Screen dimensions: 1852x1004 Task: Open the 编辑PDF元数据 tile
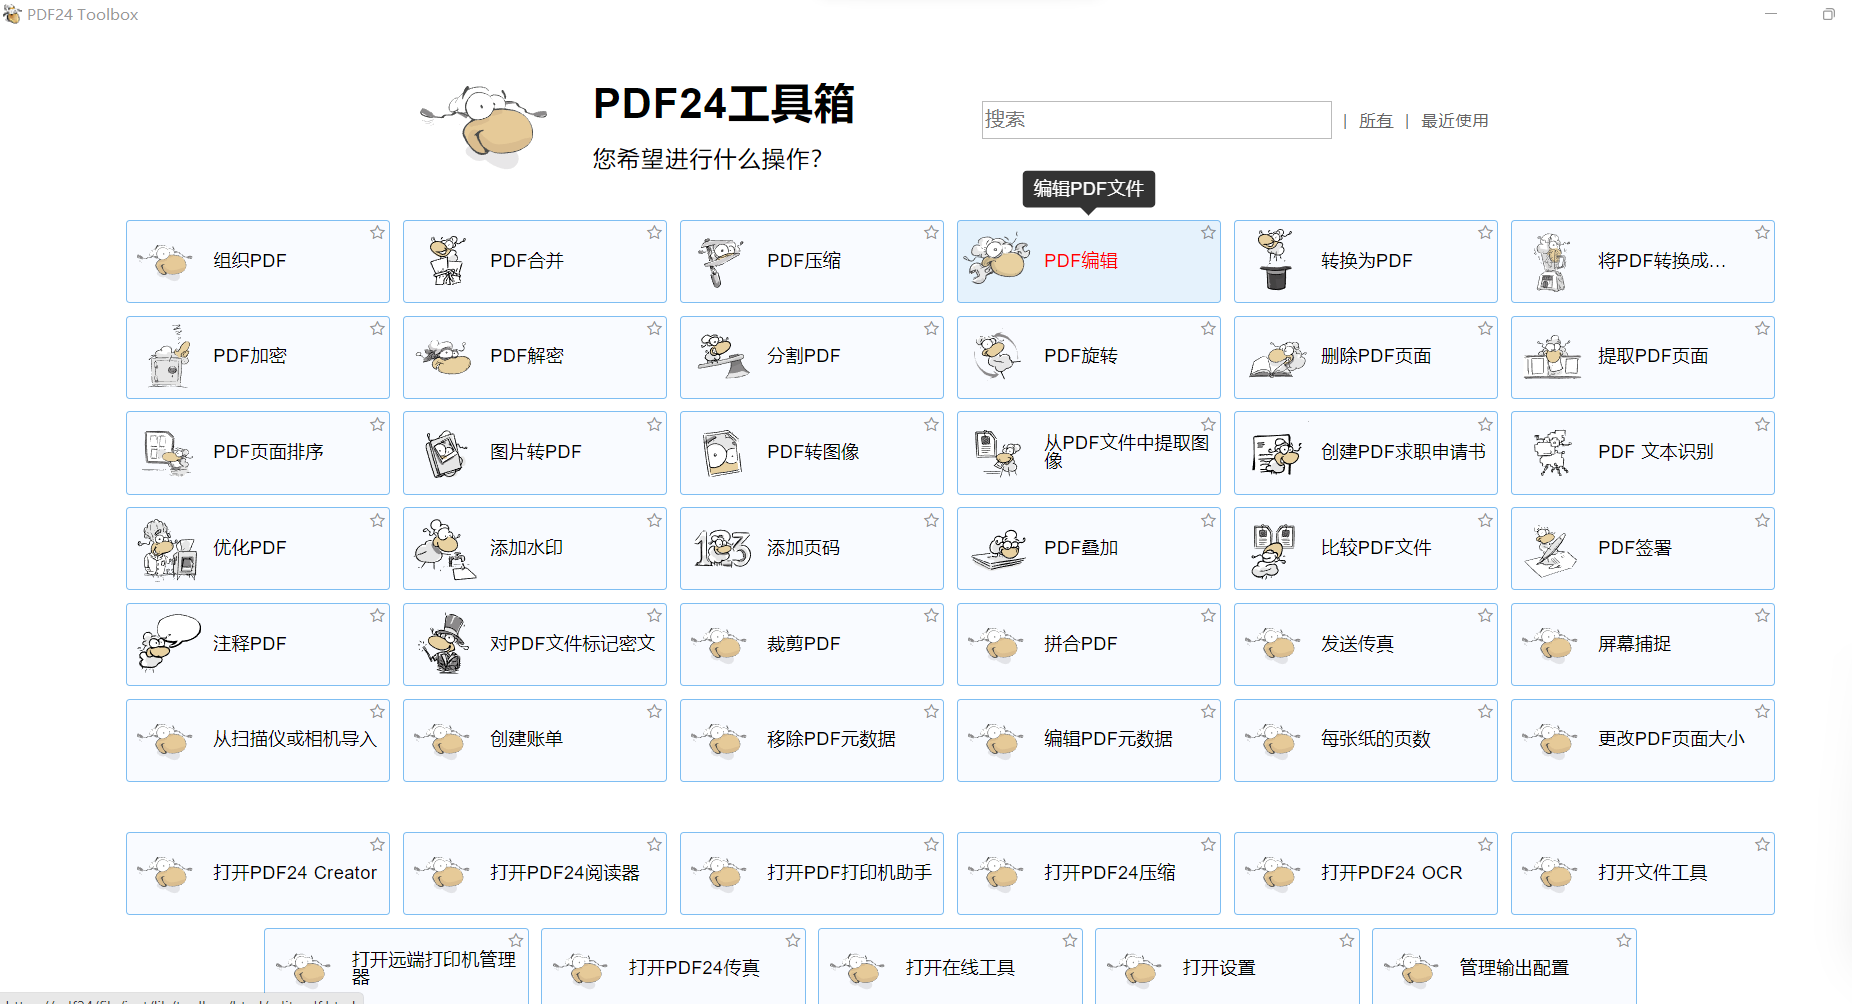[1088, 740]
